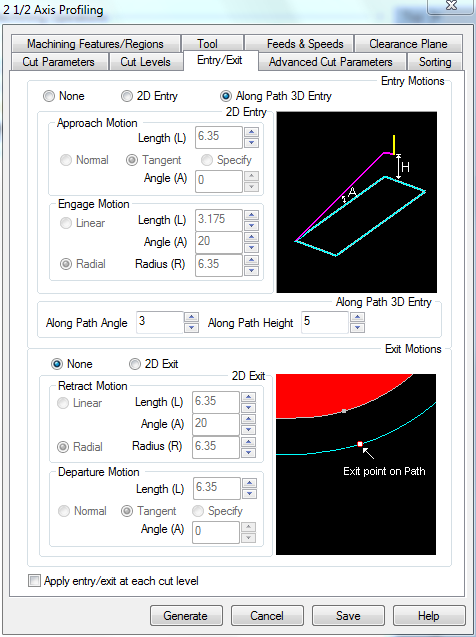This screenshot has width=476, height=637.
Task: Click the Cancel button
Action: 267,616
